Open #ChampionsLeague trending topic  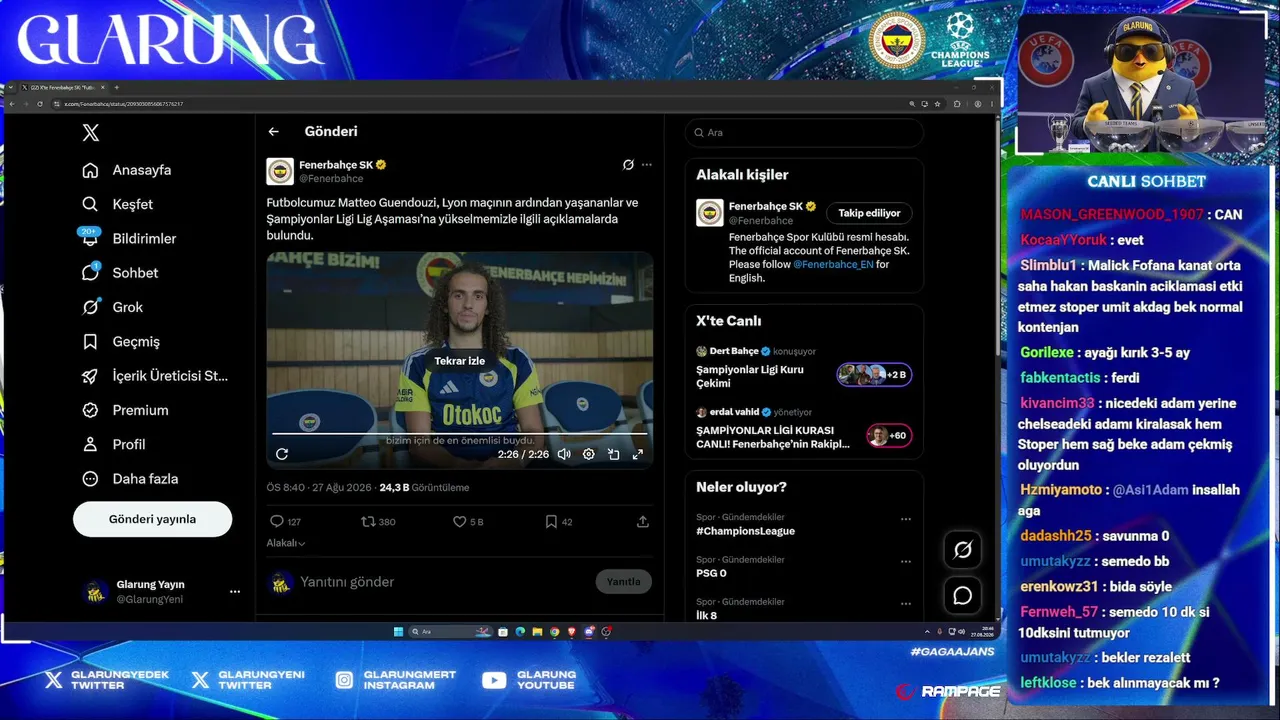coord(745,531)
